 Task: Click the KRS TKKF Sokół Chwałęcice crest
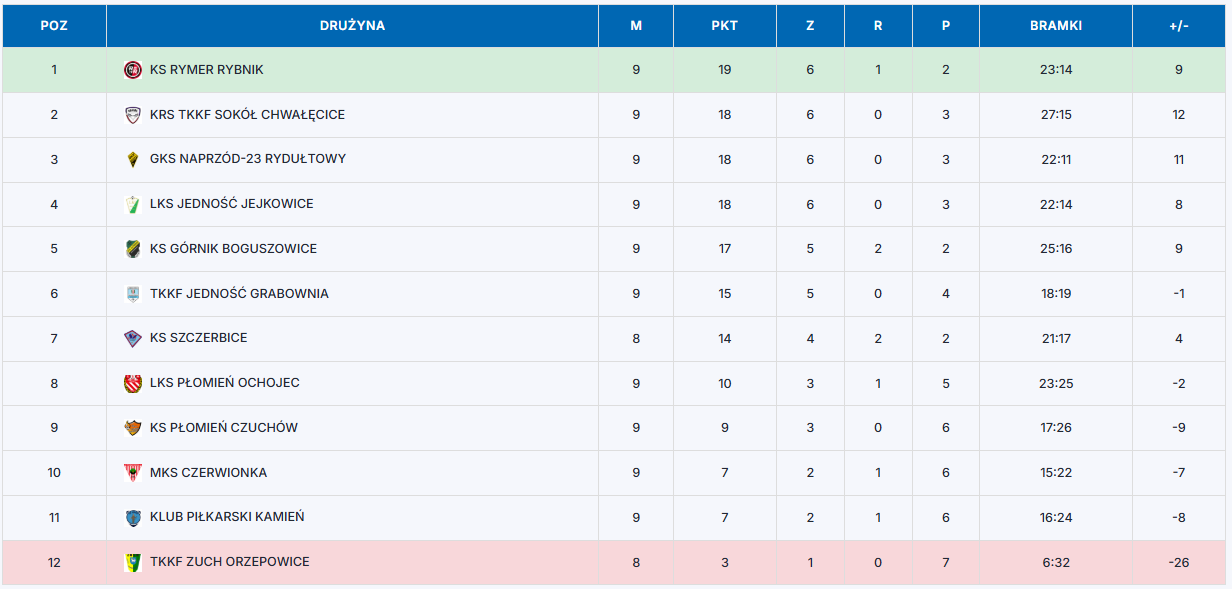coord(133,115)
